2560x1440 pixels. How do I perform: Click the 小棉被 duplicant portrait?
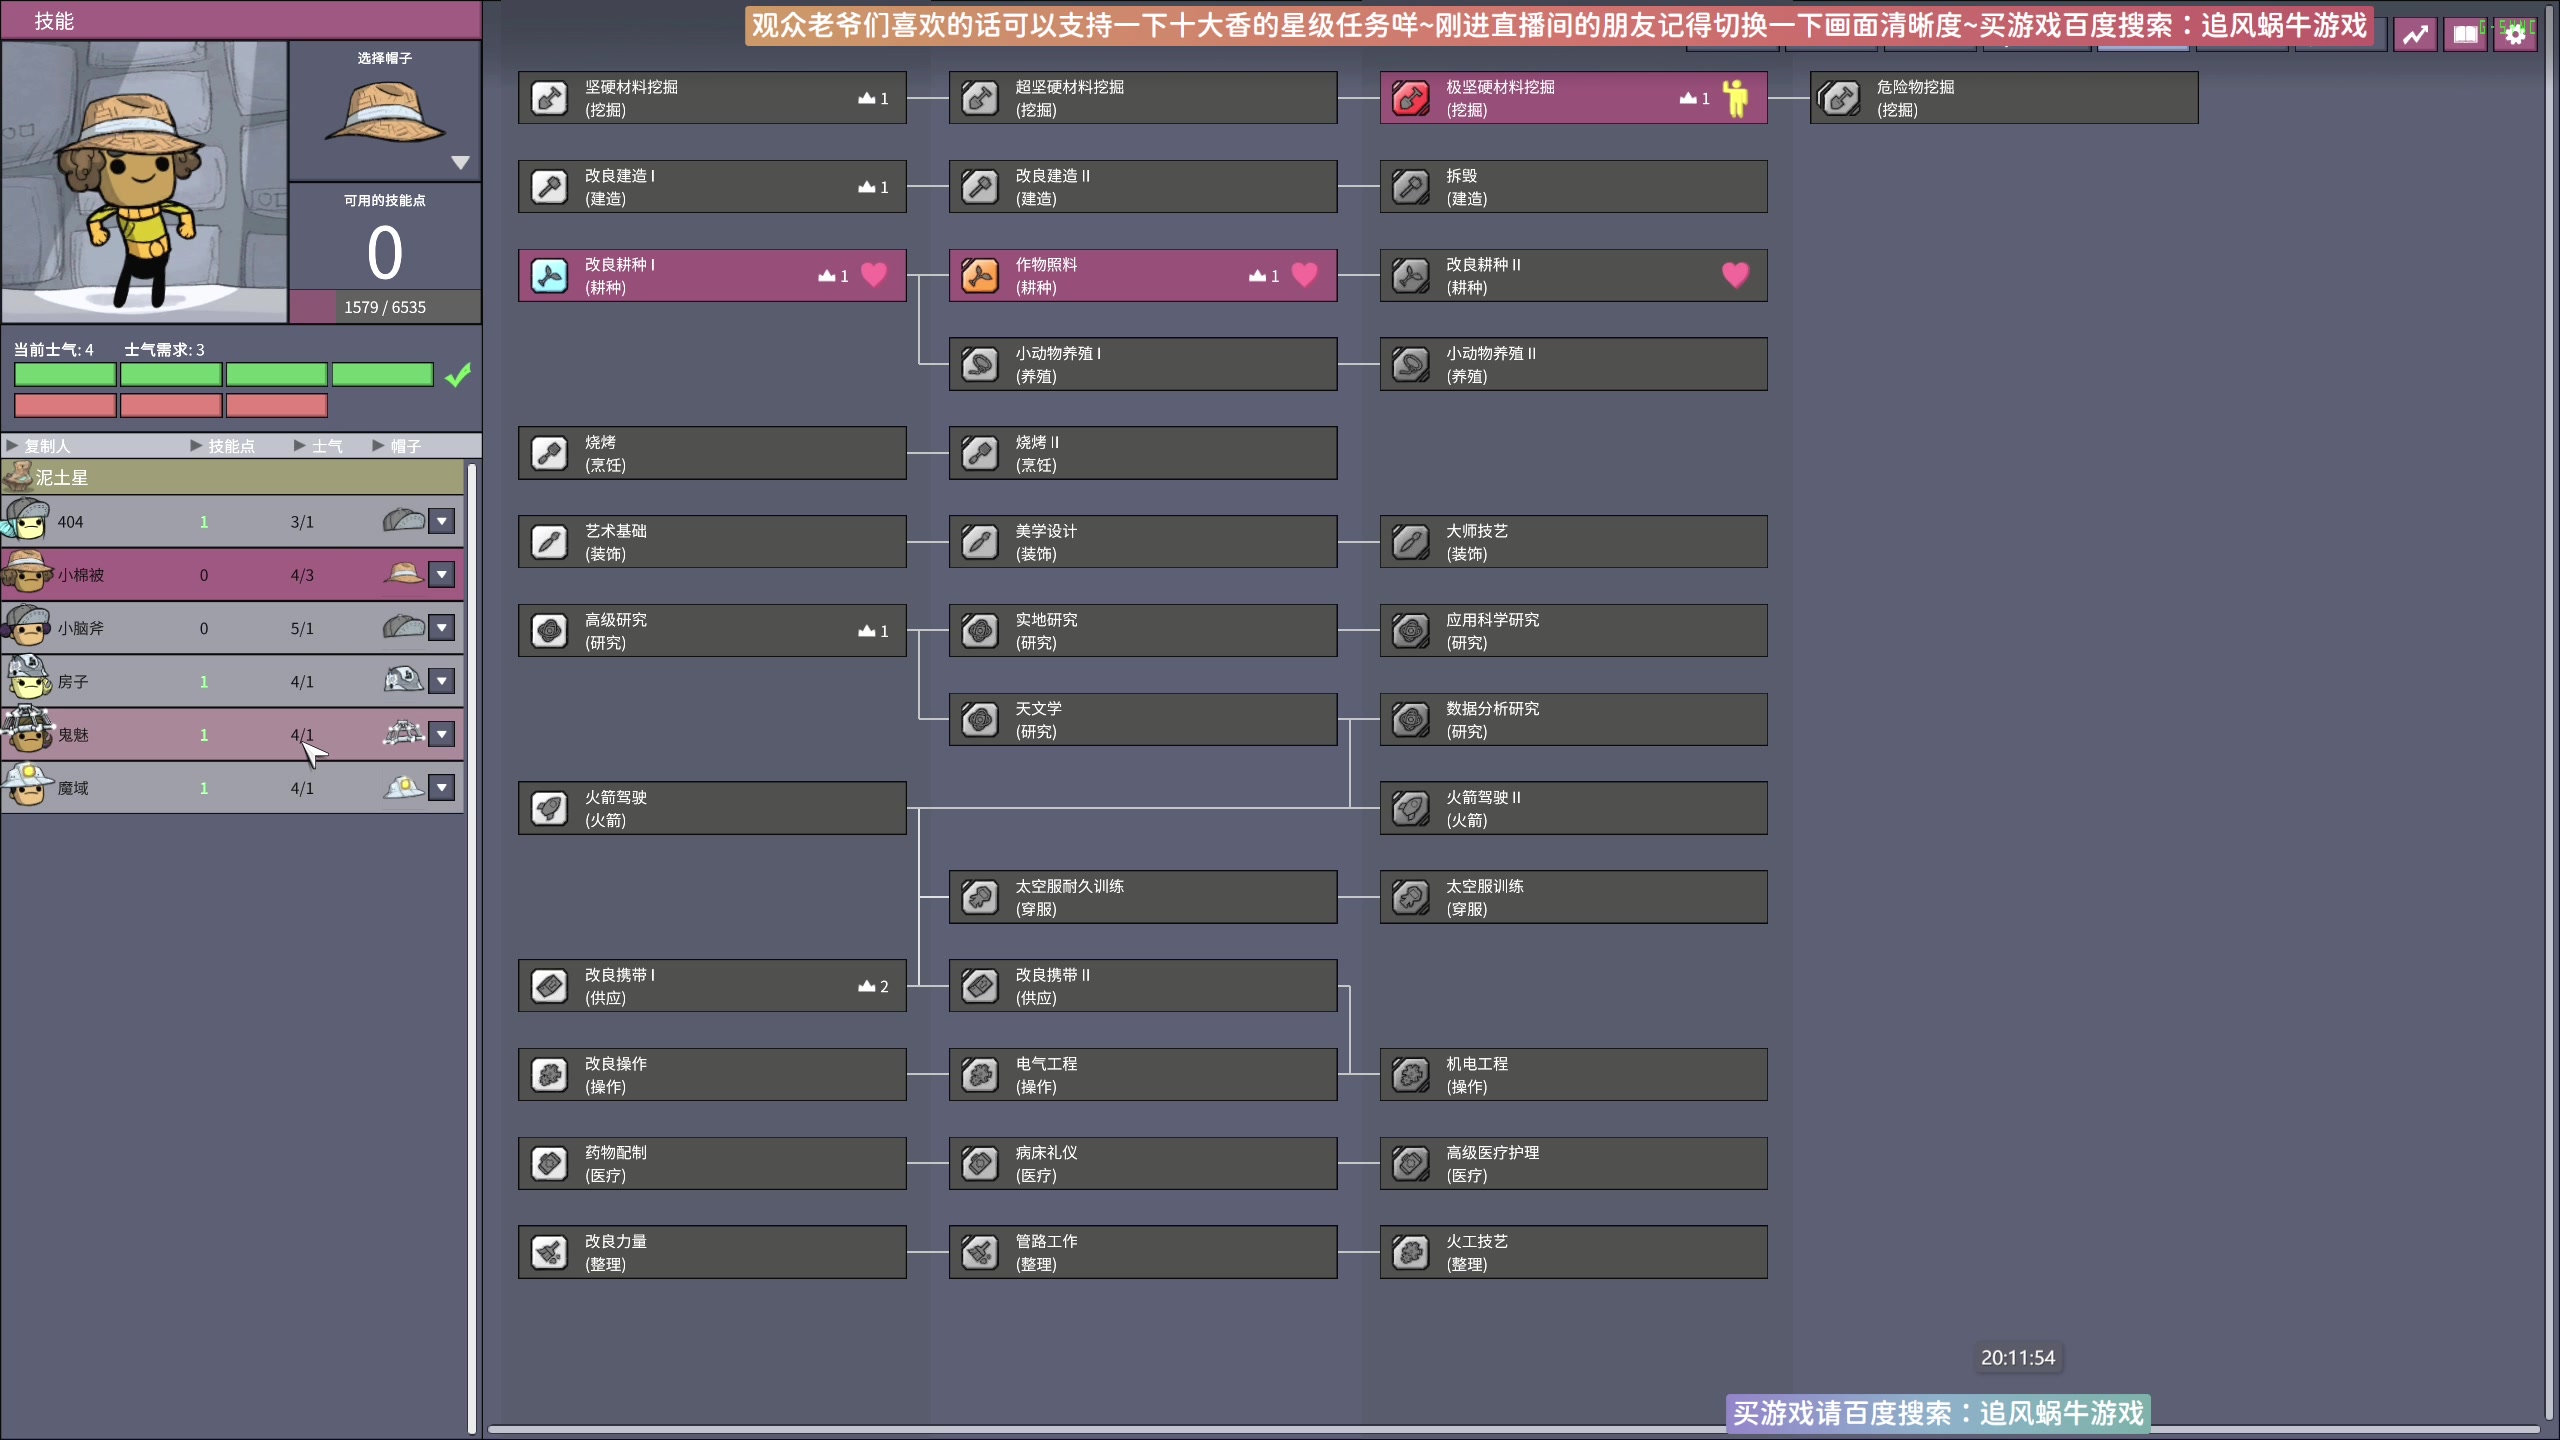point(26,574)
